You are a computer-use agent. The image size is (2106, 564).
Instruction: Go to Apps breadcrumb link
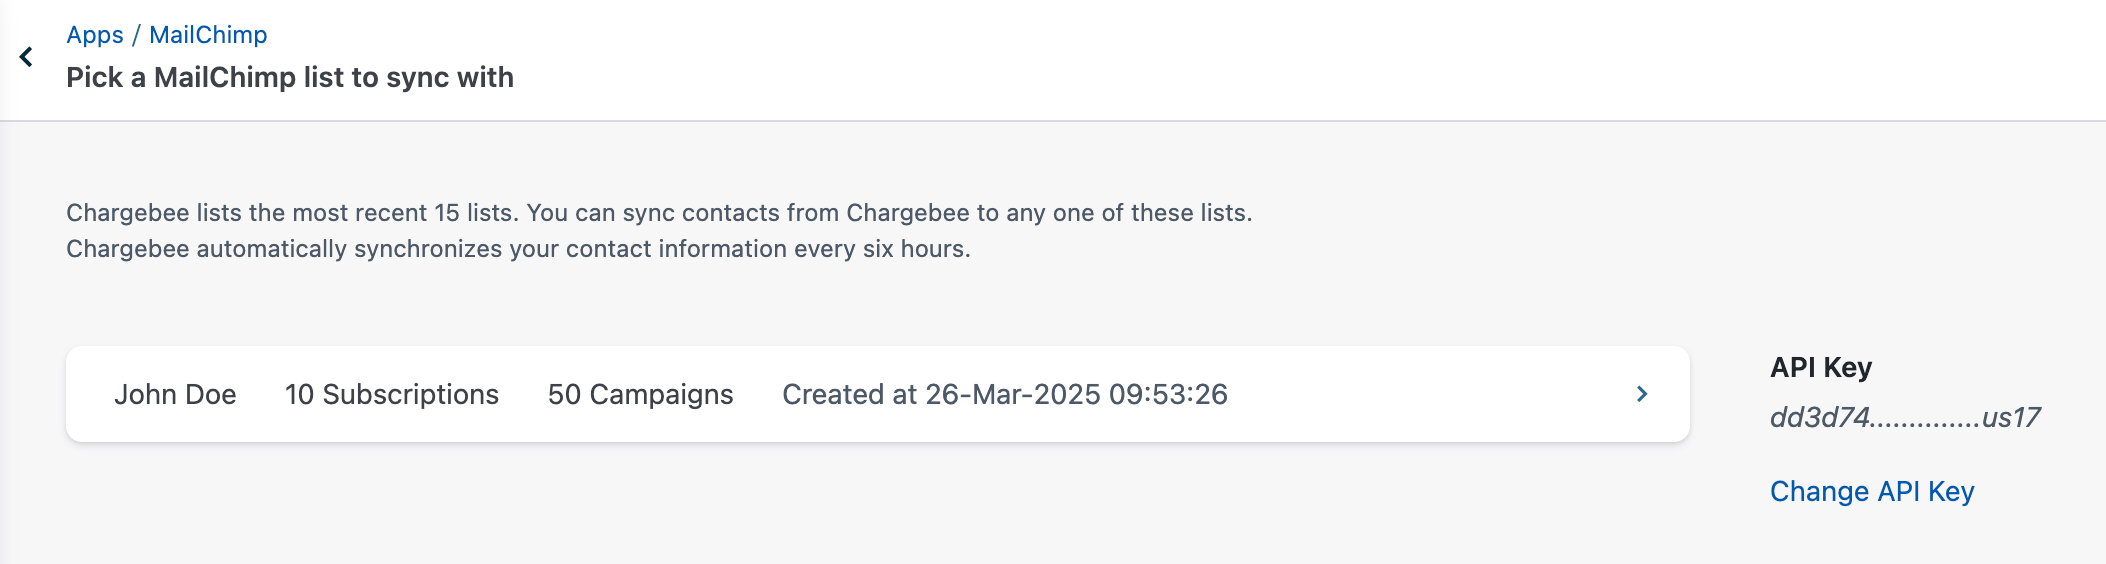[x=95, y=35]
